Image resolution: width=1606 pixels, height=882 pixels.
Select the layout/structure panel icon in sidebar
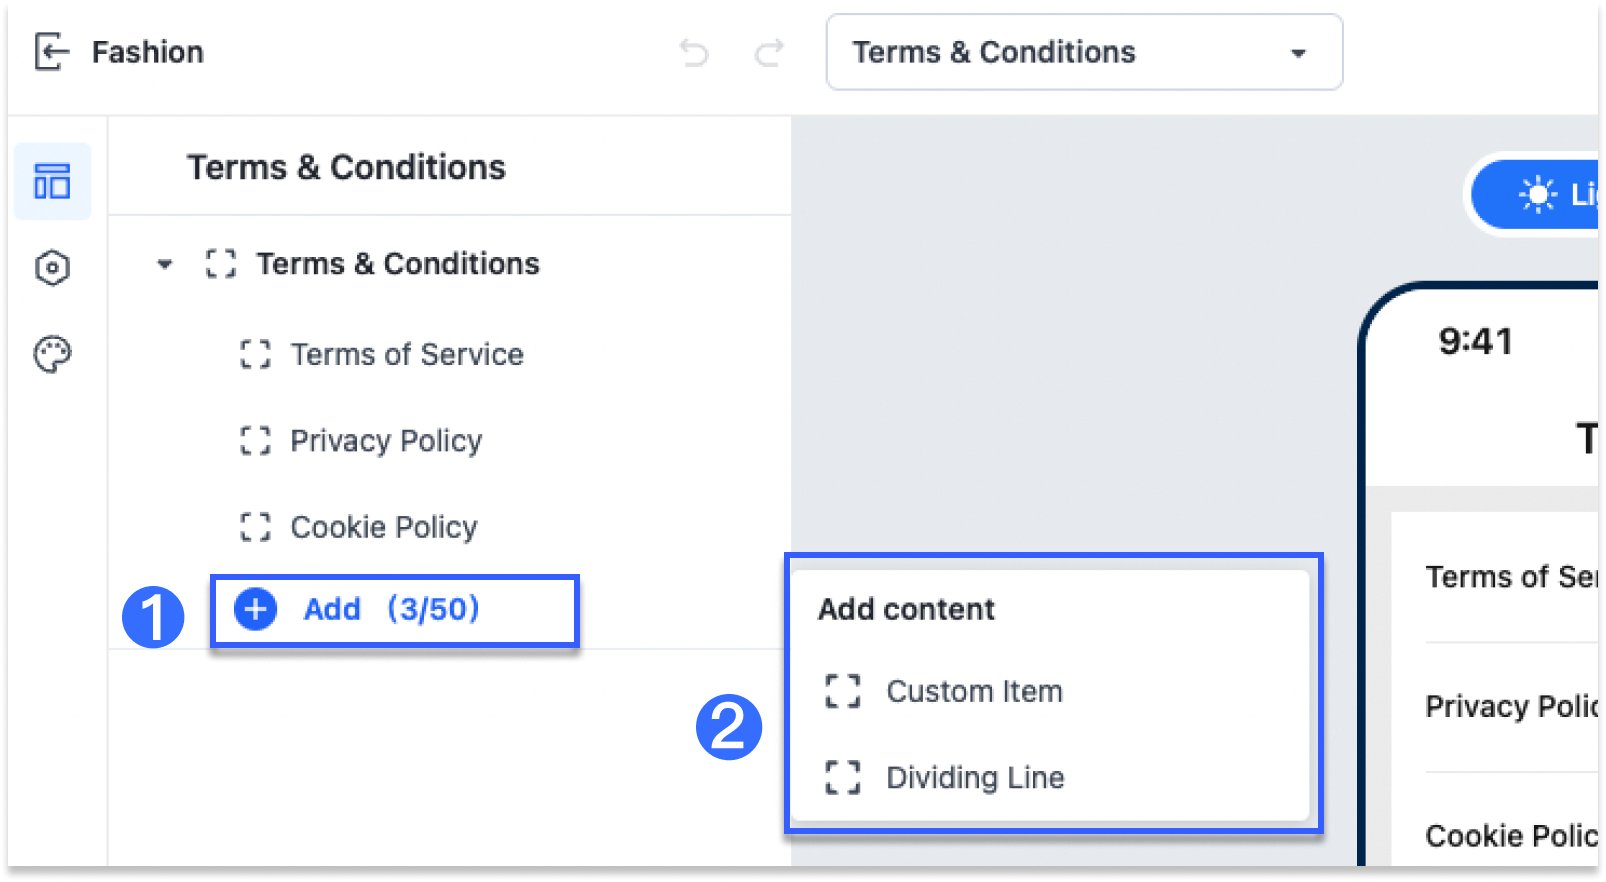pos(53,181)
